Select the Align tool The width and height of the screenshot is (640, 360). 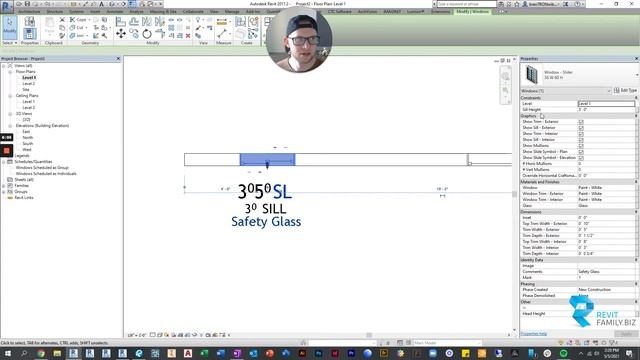click(x=120, y=22)
